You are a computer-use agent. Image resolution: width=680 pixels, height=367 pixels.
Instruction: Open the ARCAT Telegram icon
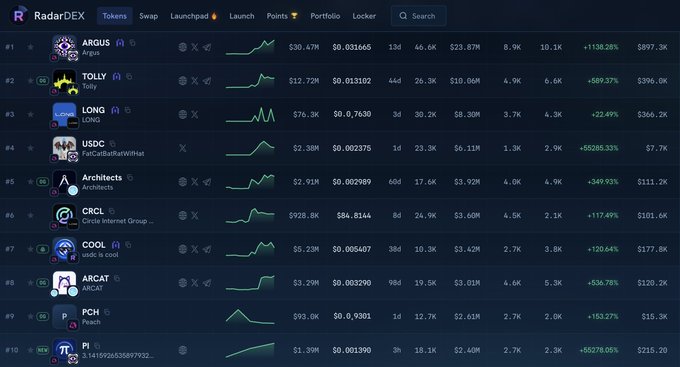(207, 282)
